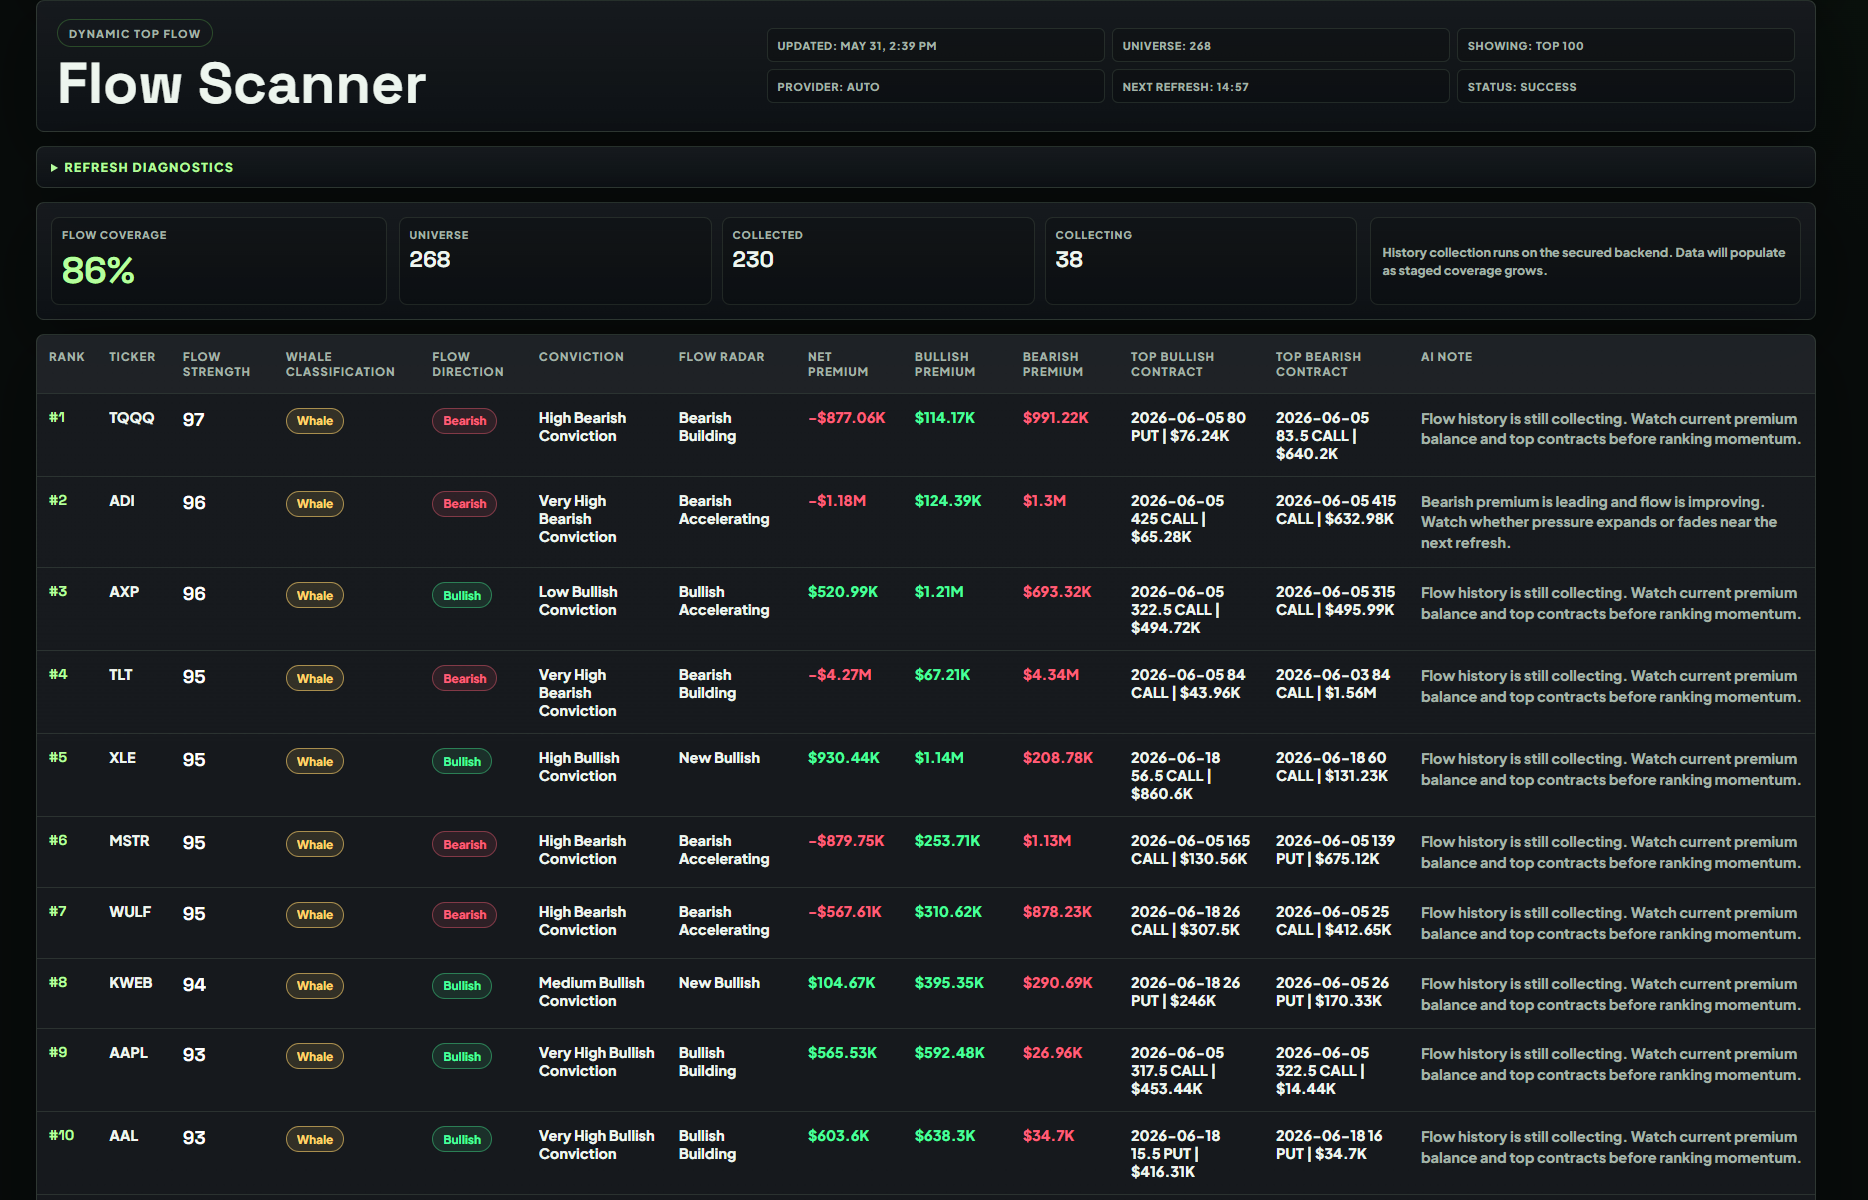Click the Flow Coverage 86% card
The image size is (1868, 1200).
click(218, 261)
